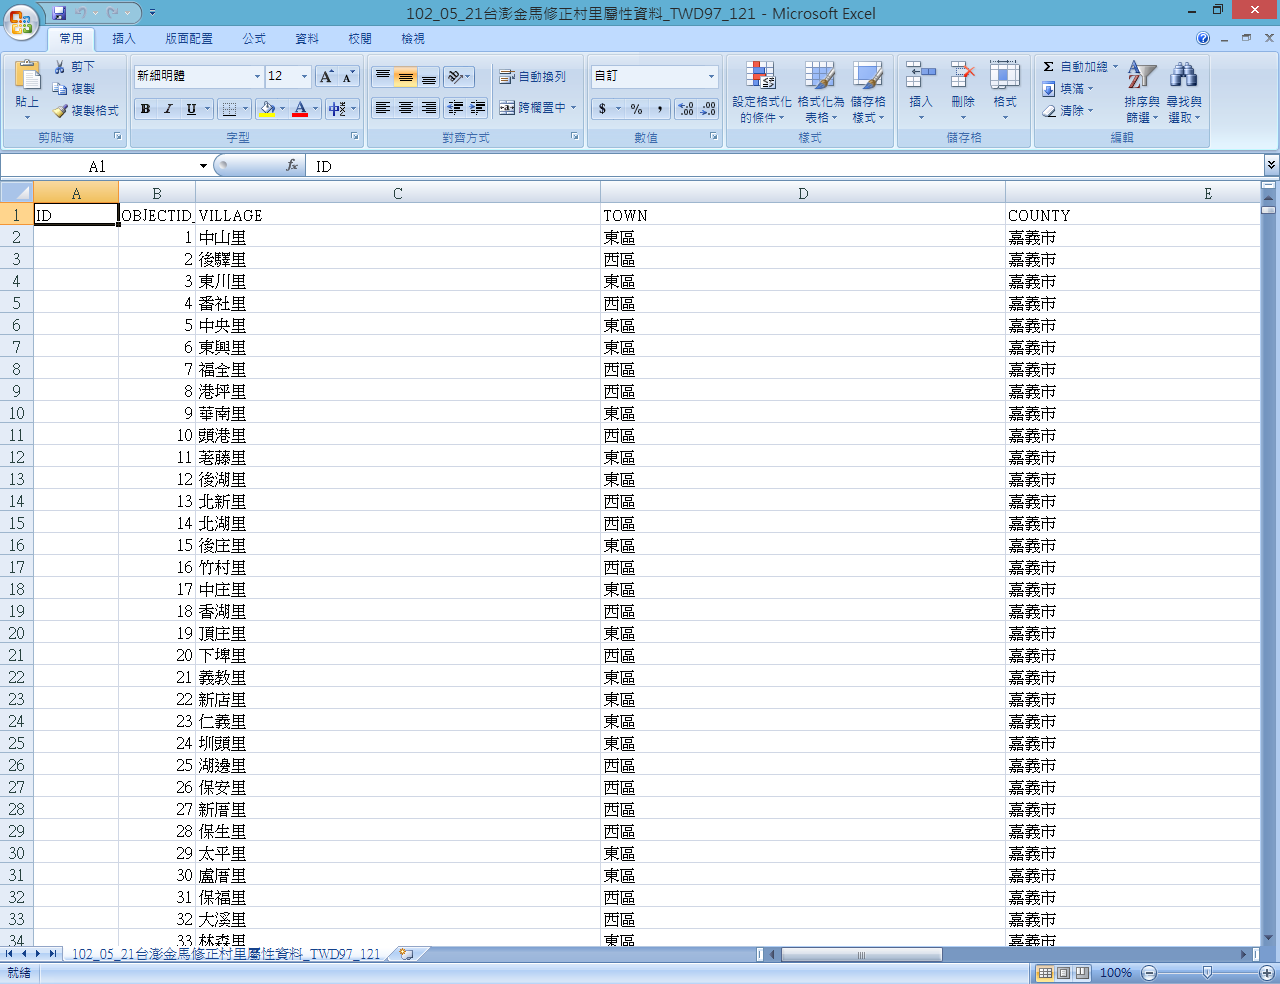Switch to the 插入 ribbon tab
This screenshot has height=984, width=1280.
pyautogui.click(x=124, y=39)
